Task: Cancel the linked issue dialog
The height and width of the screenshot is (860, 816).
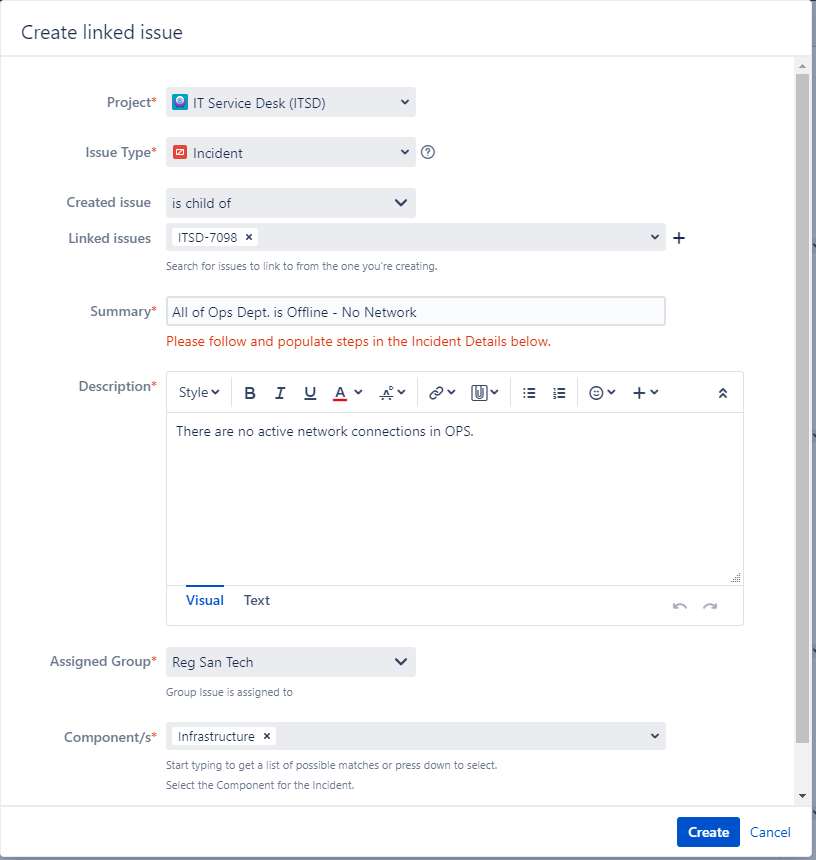Action: 770,832
